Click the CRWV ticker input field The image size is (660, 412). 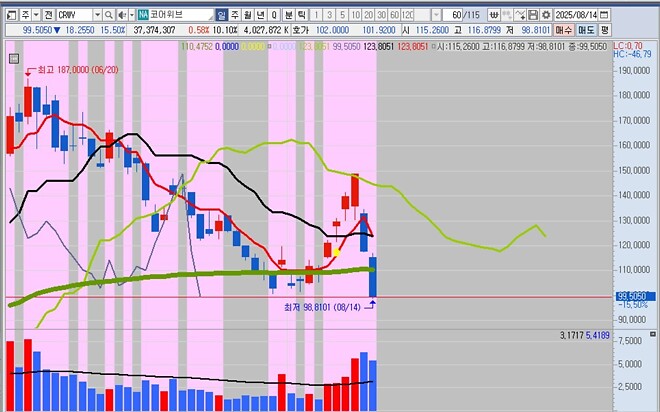(x=75, y=15)
